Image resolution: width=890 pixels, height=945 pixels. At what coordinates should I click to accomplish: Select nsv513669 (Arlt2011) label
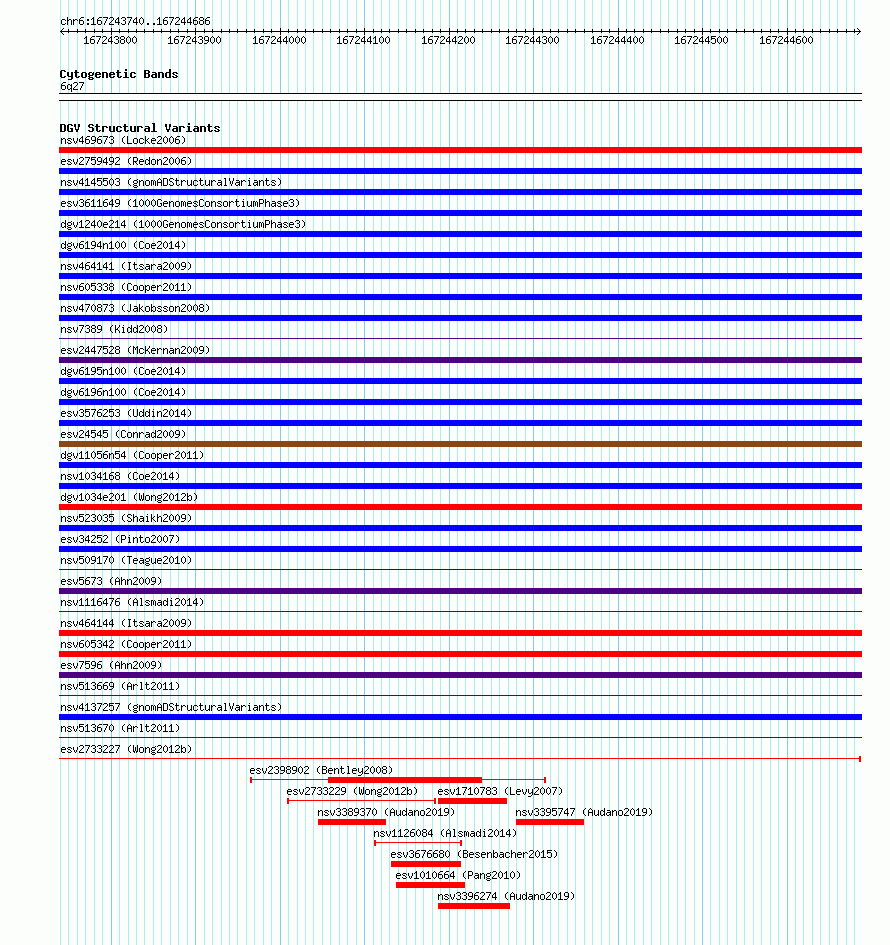point(120,686)
